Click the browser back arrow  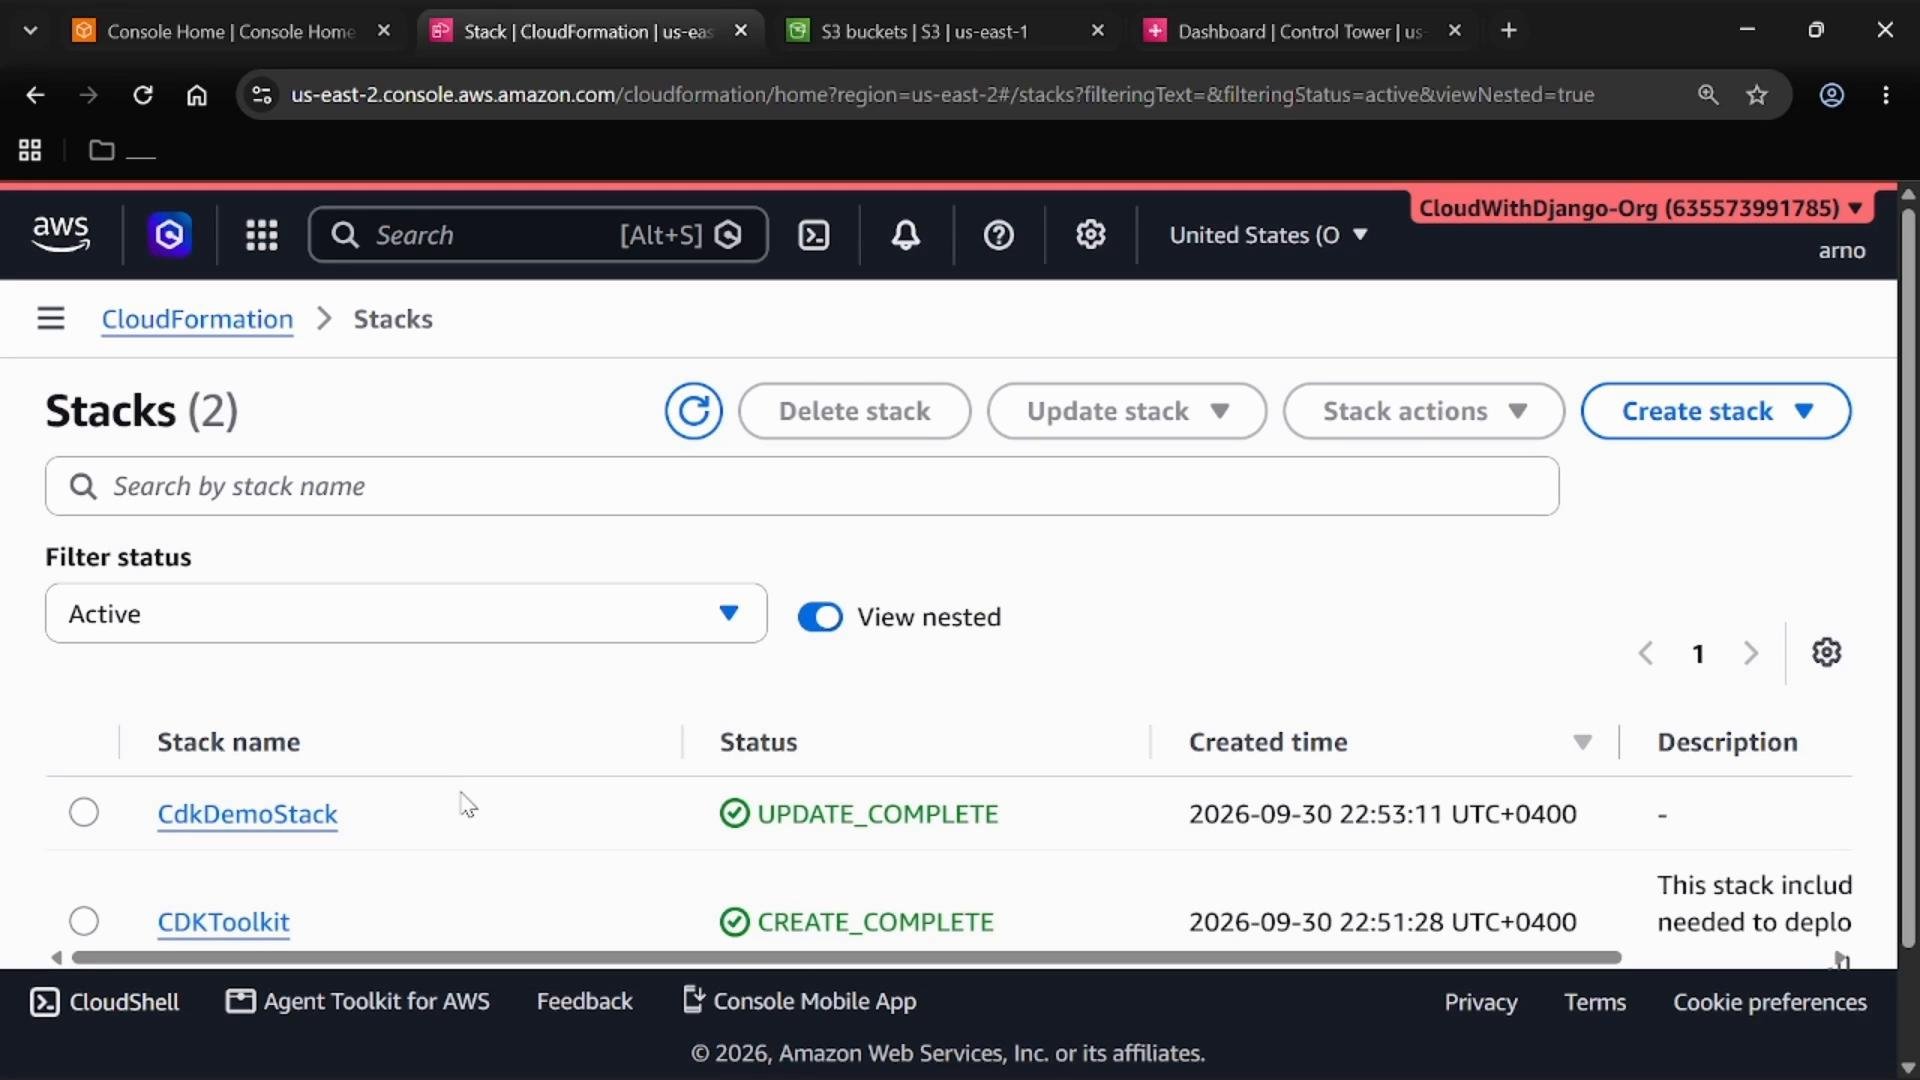pos(35,95)
